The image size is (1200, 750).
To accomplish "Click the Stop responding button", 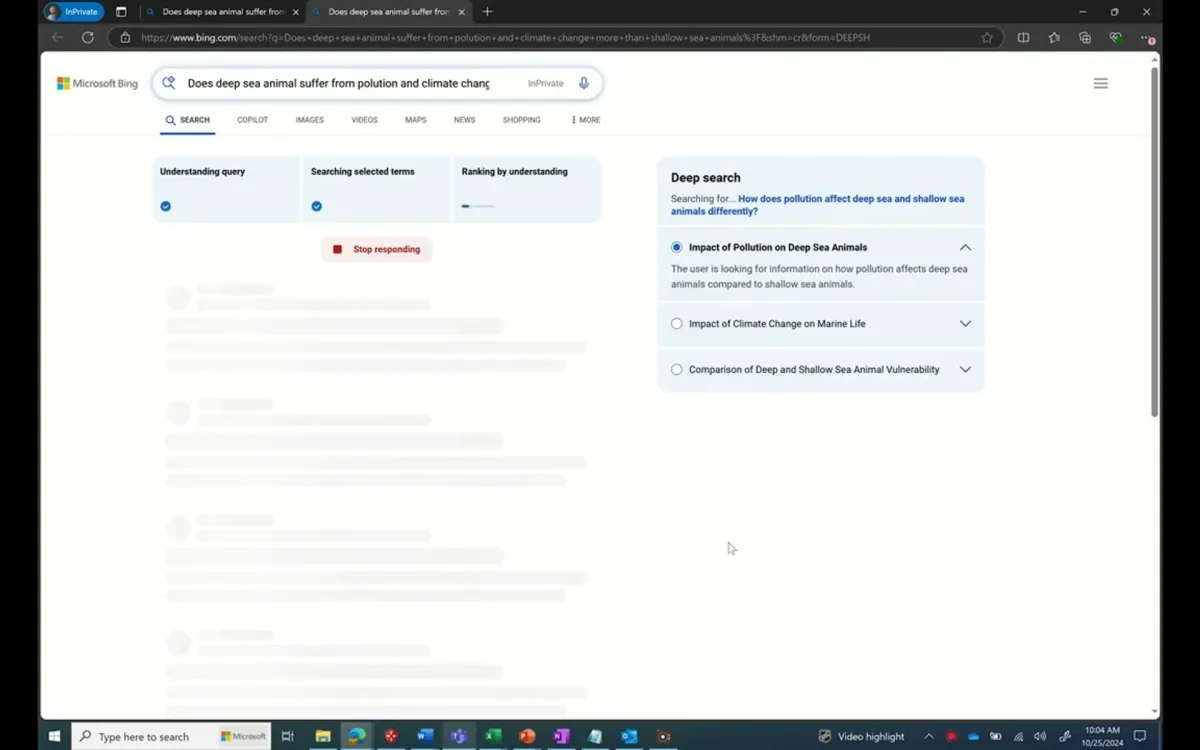I will 376,248.
